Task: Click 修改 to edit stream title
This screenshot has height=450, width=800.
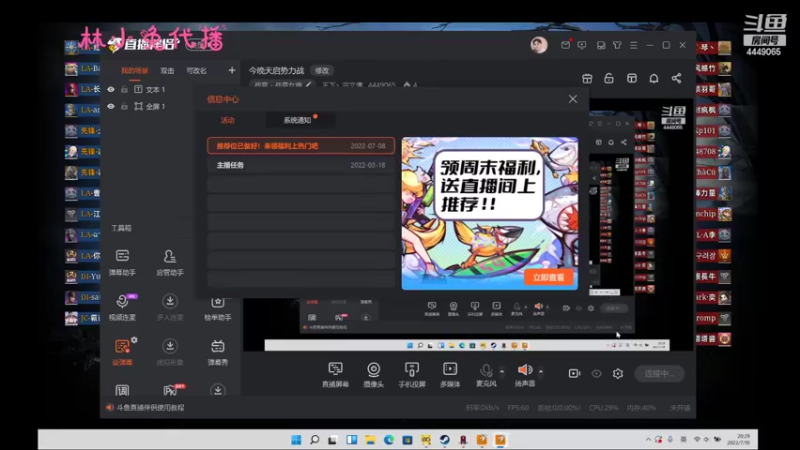Action: [322, 71]
